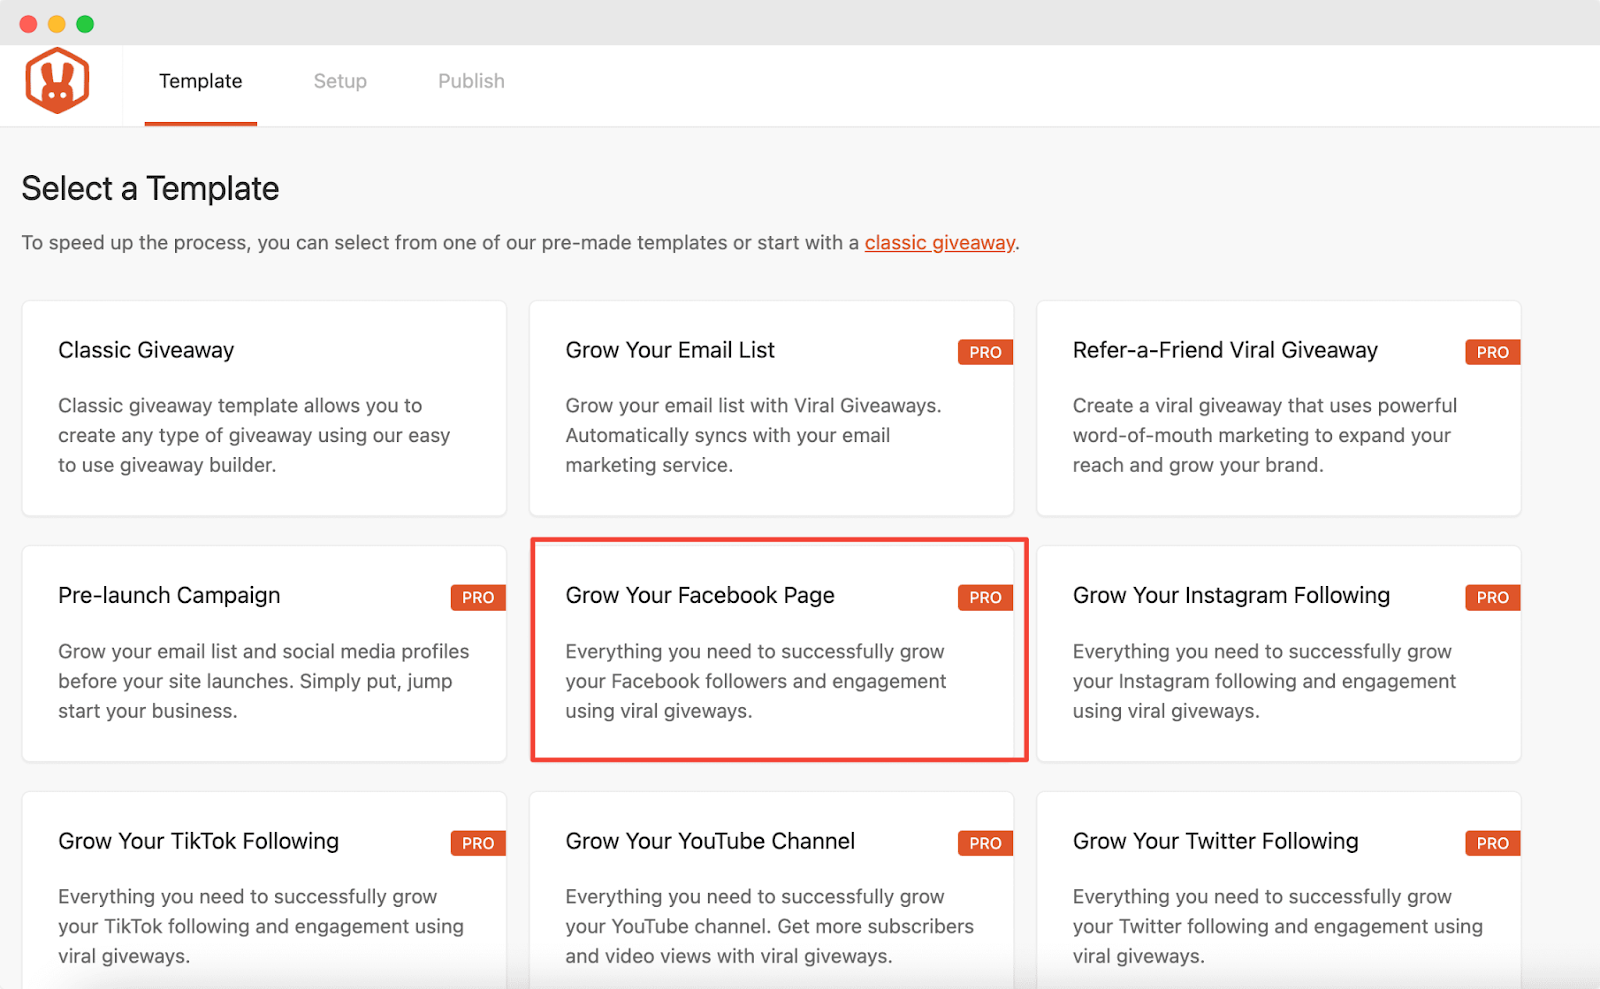Image resolution: width=1600 pixels, height=989 pixels.
Task: Click PRO badge on Grow Your TikTok Following
Action: pyautogui.click(x=478, y=843)
